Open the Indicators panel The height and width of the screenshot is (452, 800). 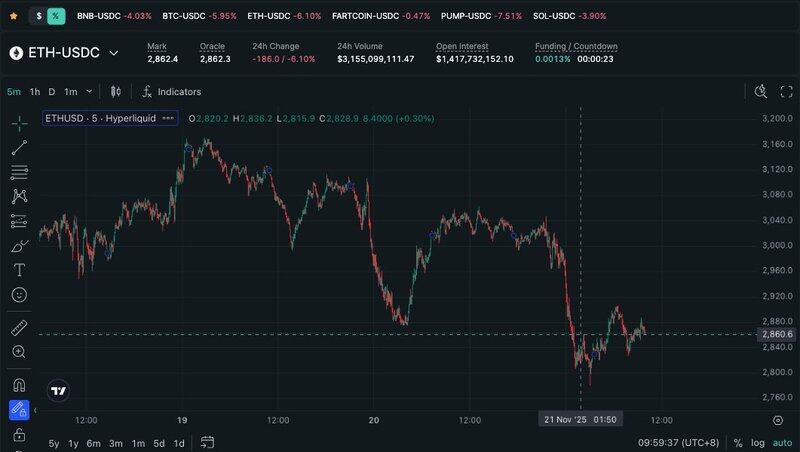[171, 91]
